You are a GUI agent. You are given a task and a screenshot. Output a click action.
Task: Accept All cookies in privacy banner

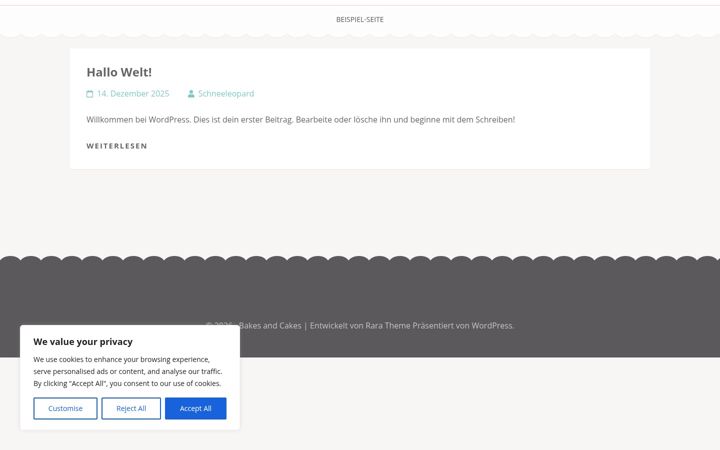[x=196, y=408]
